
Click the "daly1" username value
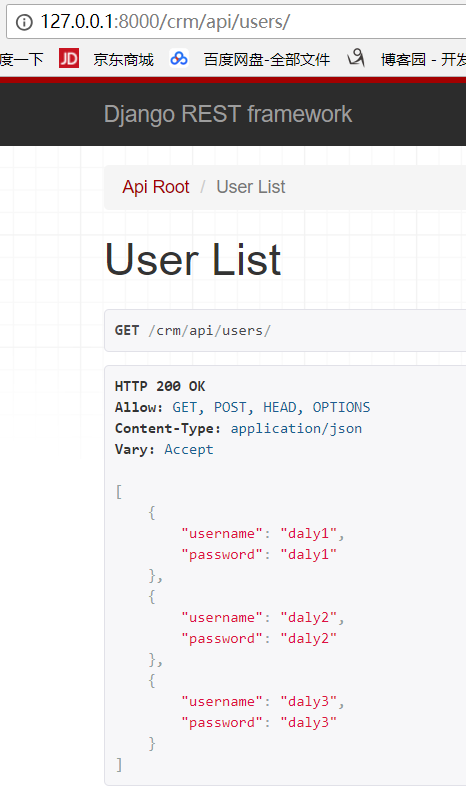(309, 534)
